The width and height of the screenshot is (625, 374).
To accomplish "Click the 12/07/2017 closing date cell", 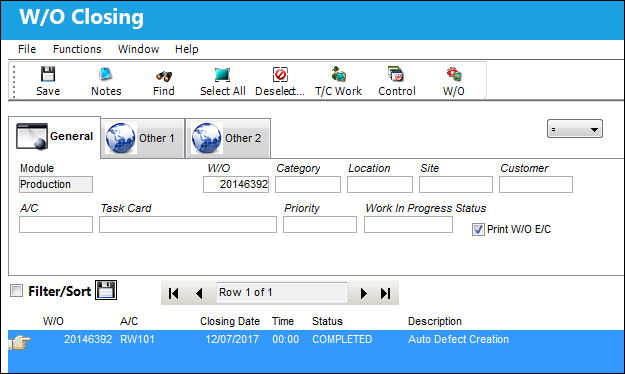I will point(232,339).
